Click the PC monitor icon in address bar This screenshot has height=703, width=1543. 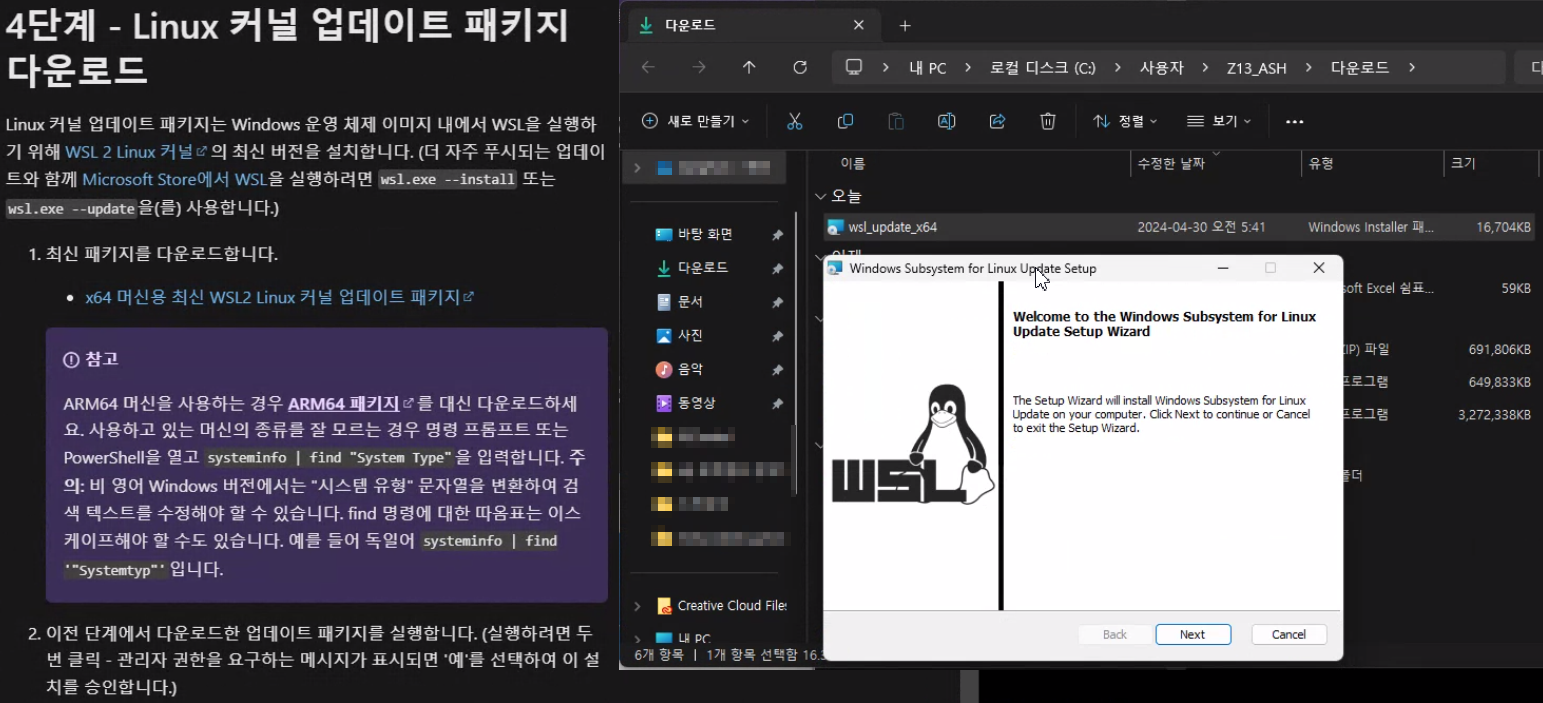pyautogui.click(x=854, y=67)
